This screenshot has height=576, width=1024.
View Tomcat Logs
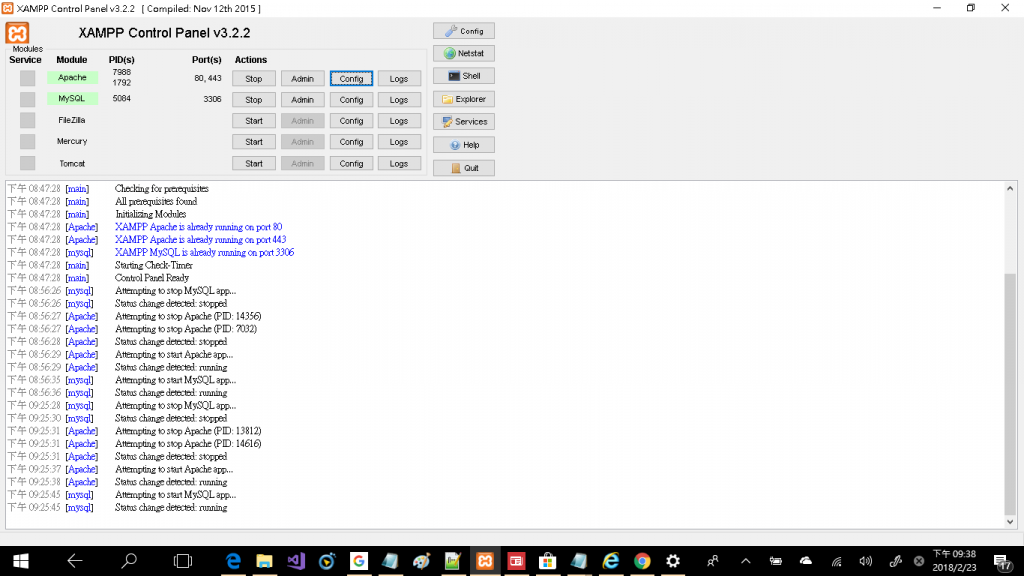399,163
